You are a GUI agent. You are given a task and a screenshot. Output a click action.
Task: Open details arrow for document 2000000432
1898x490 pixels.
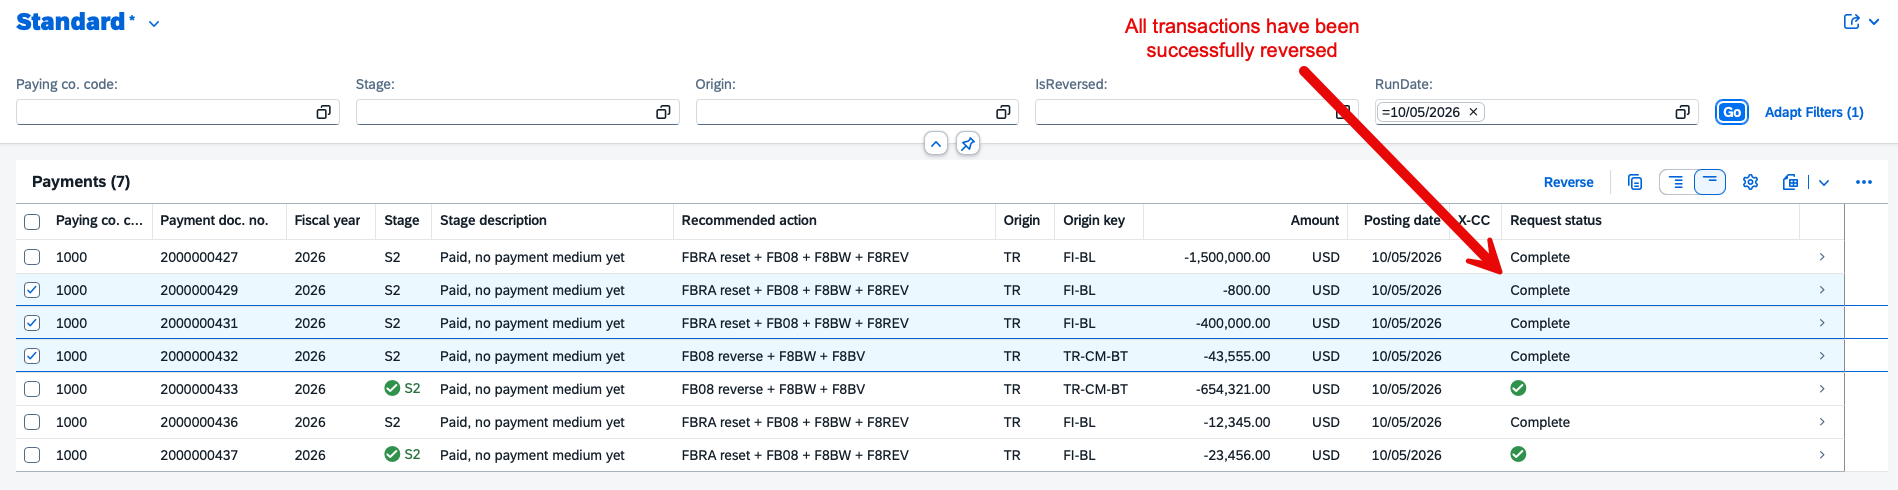[1822, 356]
